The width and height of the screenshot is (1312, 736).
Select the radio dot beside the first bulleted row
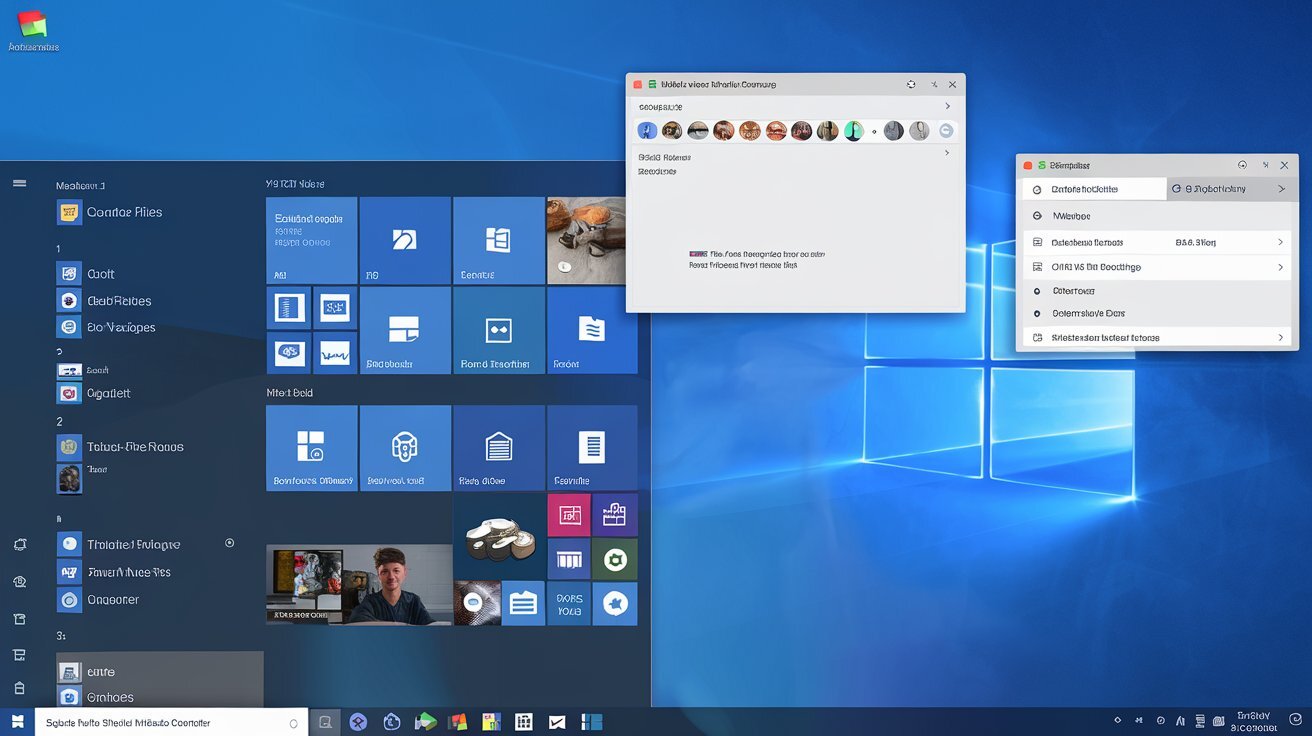pyautogui.click(x=1037, y=291)
